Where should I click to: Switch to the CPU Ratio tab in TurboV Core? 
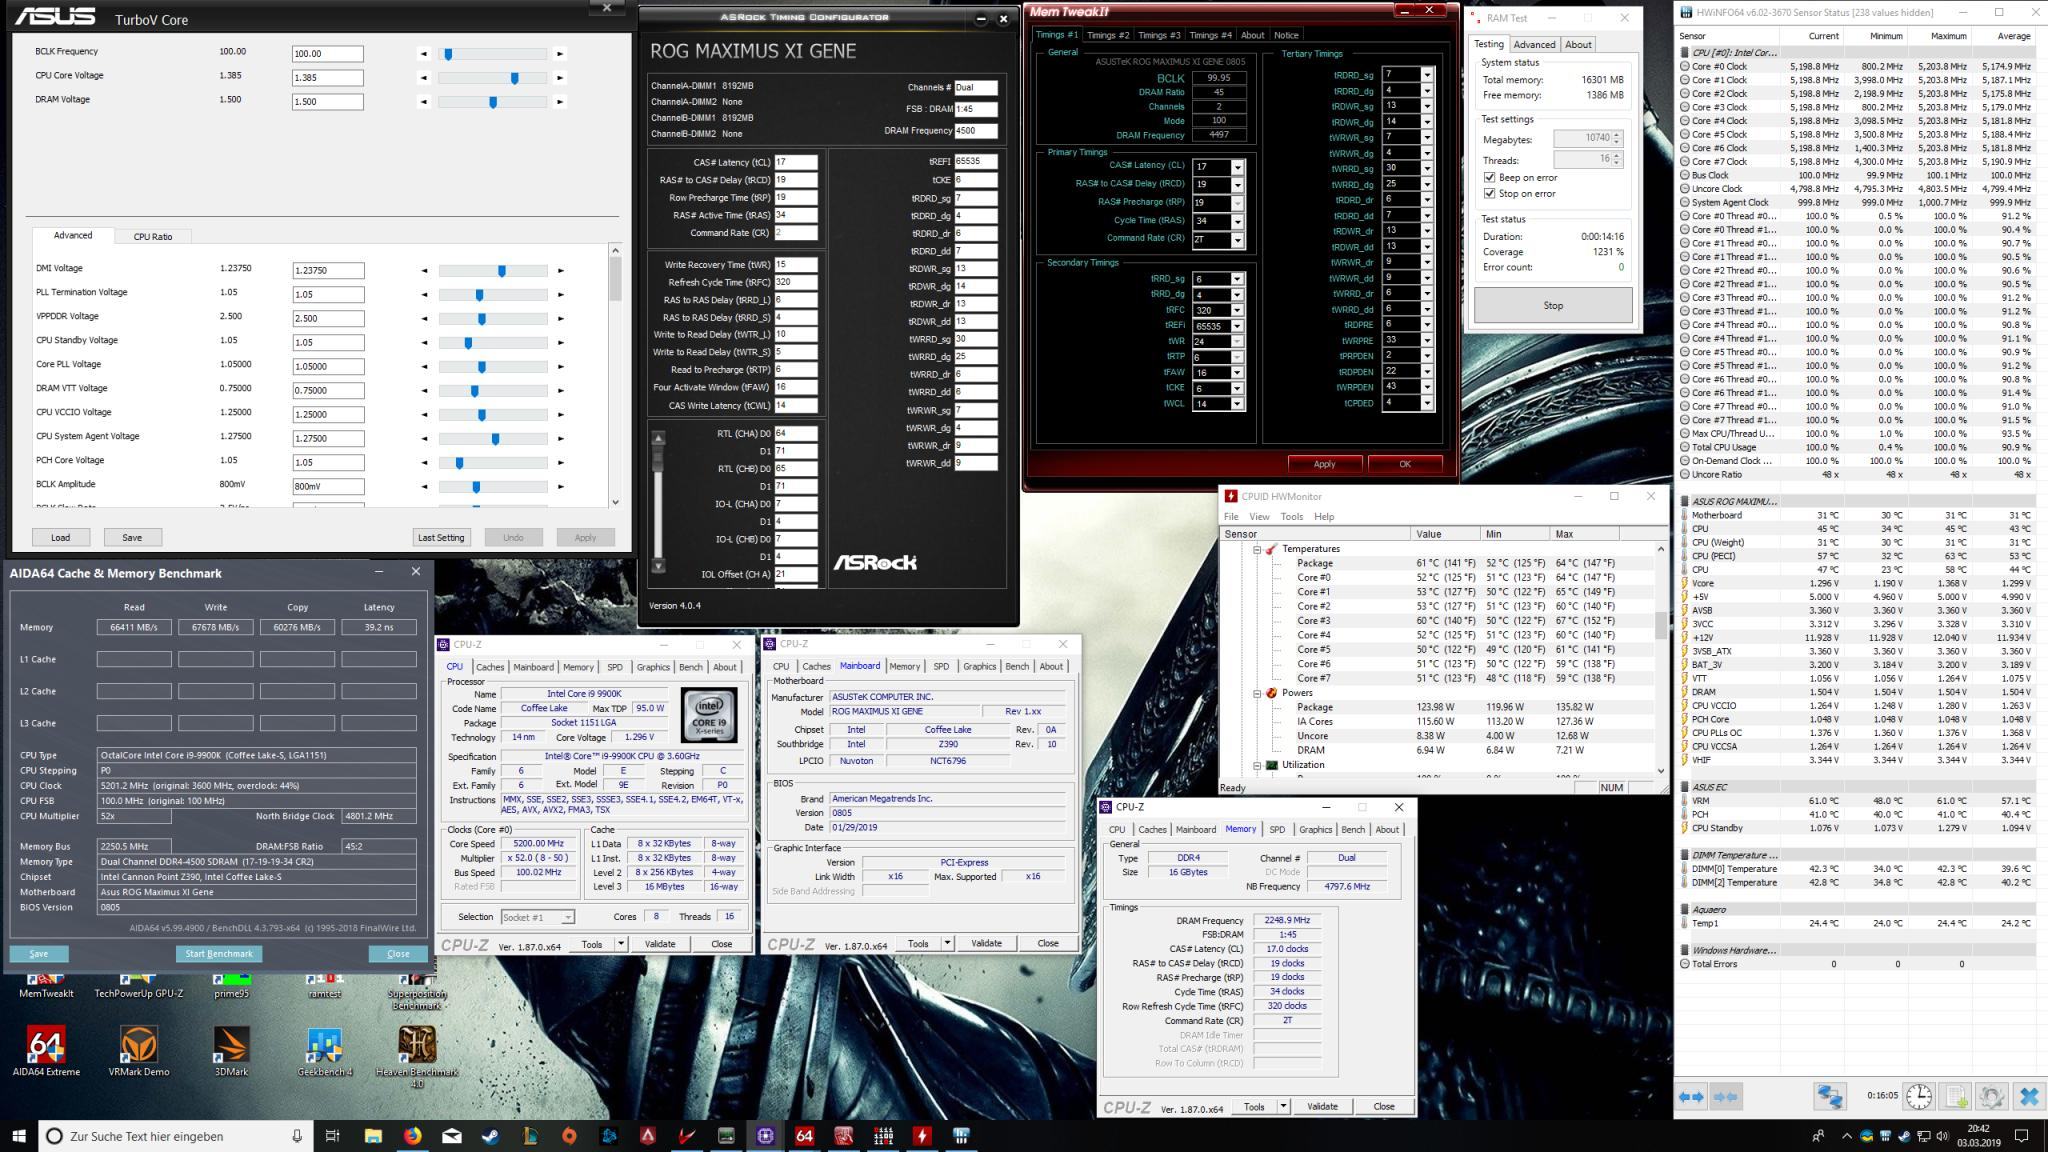tap(153, 237)
